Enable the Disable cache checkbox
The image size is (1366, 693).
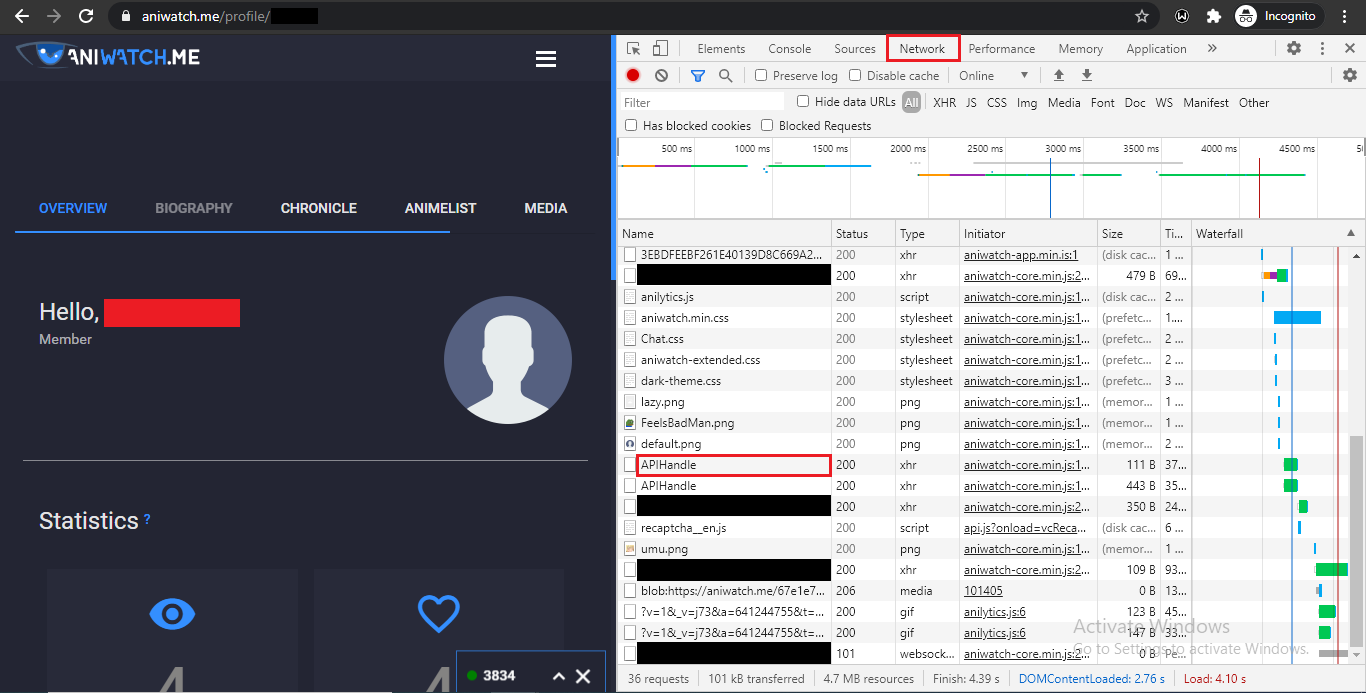pyautogui.click(x=855, y=75)
